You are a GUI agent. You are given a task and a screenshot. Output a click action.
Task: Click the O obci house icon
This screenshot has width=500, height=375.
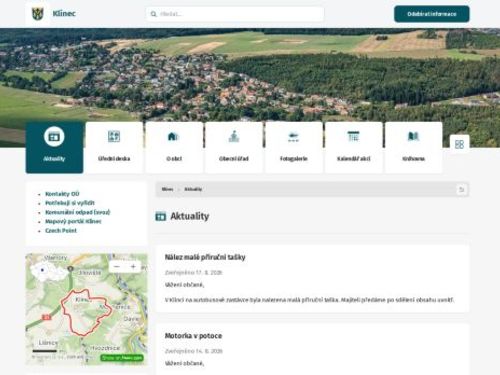173,136
